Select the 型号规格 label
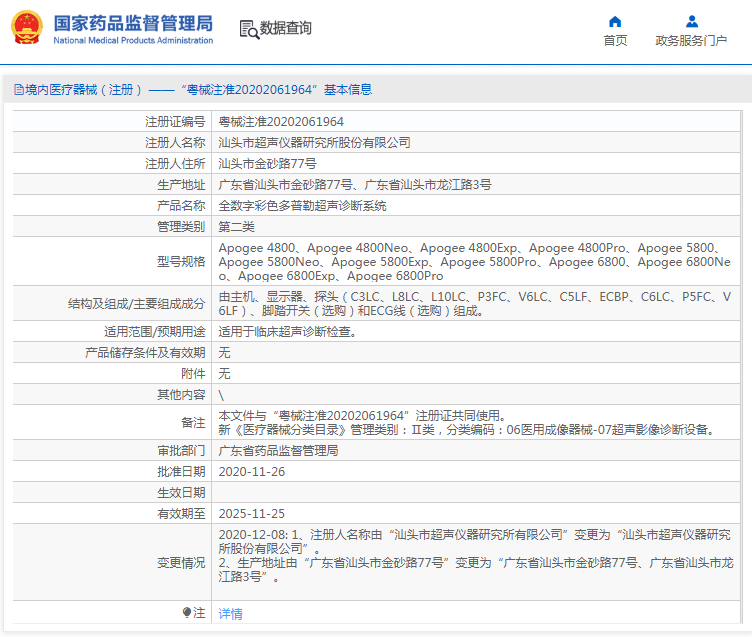This screenshot has height=637, width=752. (181, 261)
